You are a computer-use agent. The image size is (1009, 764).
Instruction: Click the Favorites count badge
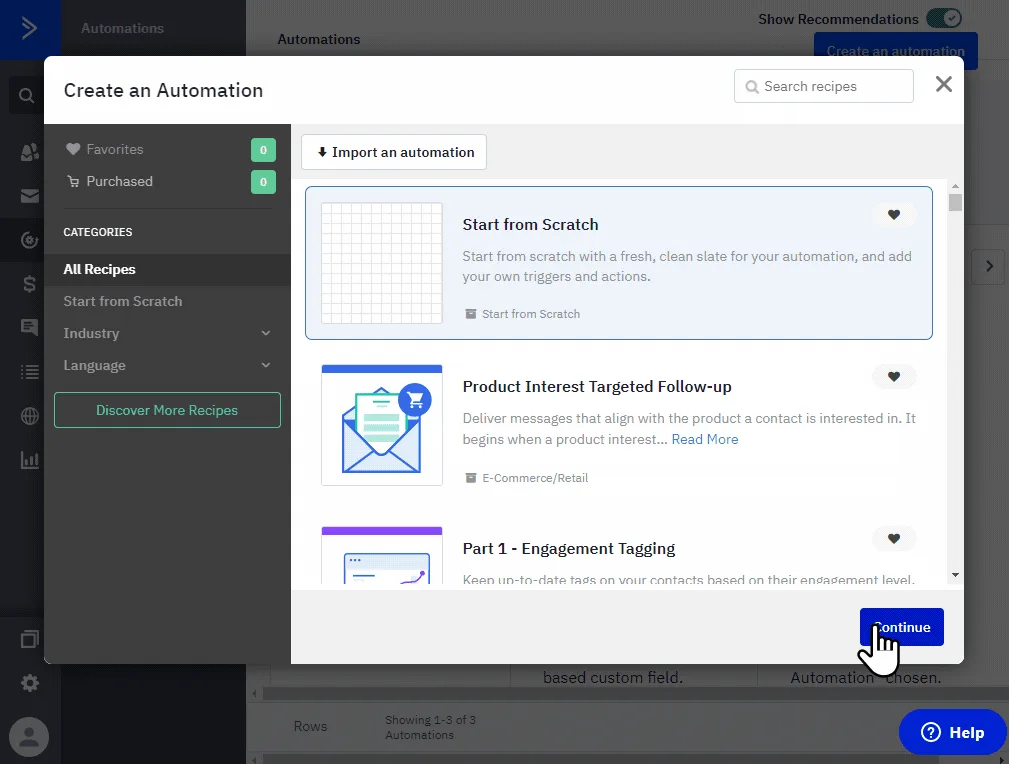point(263,150)
